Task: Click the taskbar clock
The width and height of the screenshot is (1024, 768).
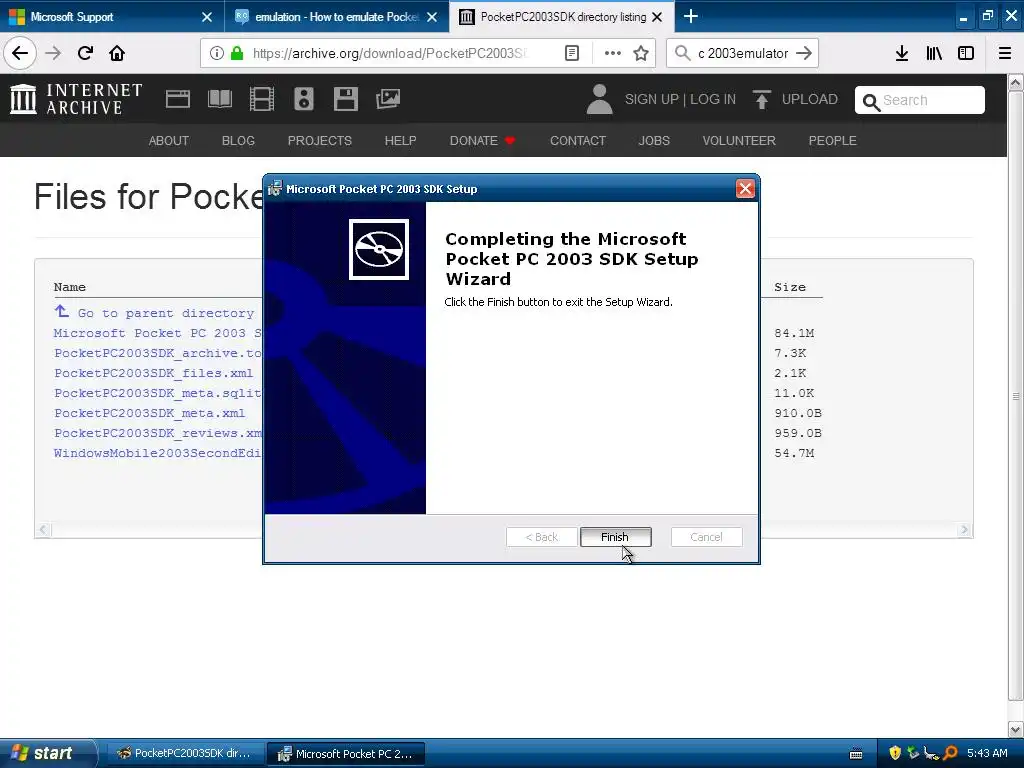Action: [987, 753]
